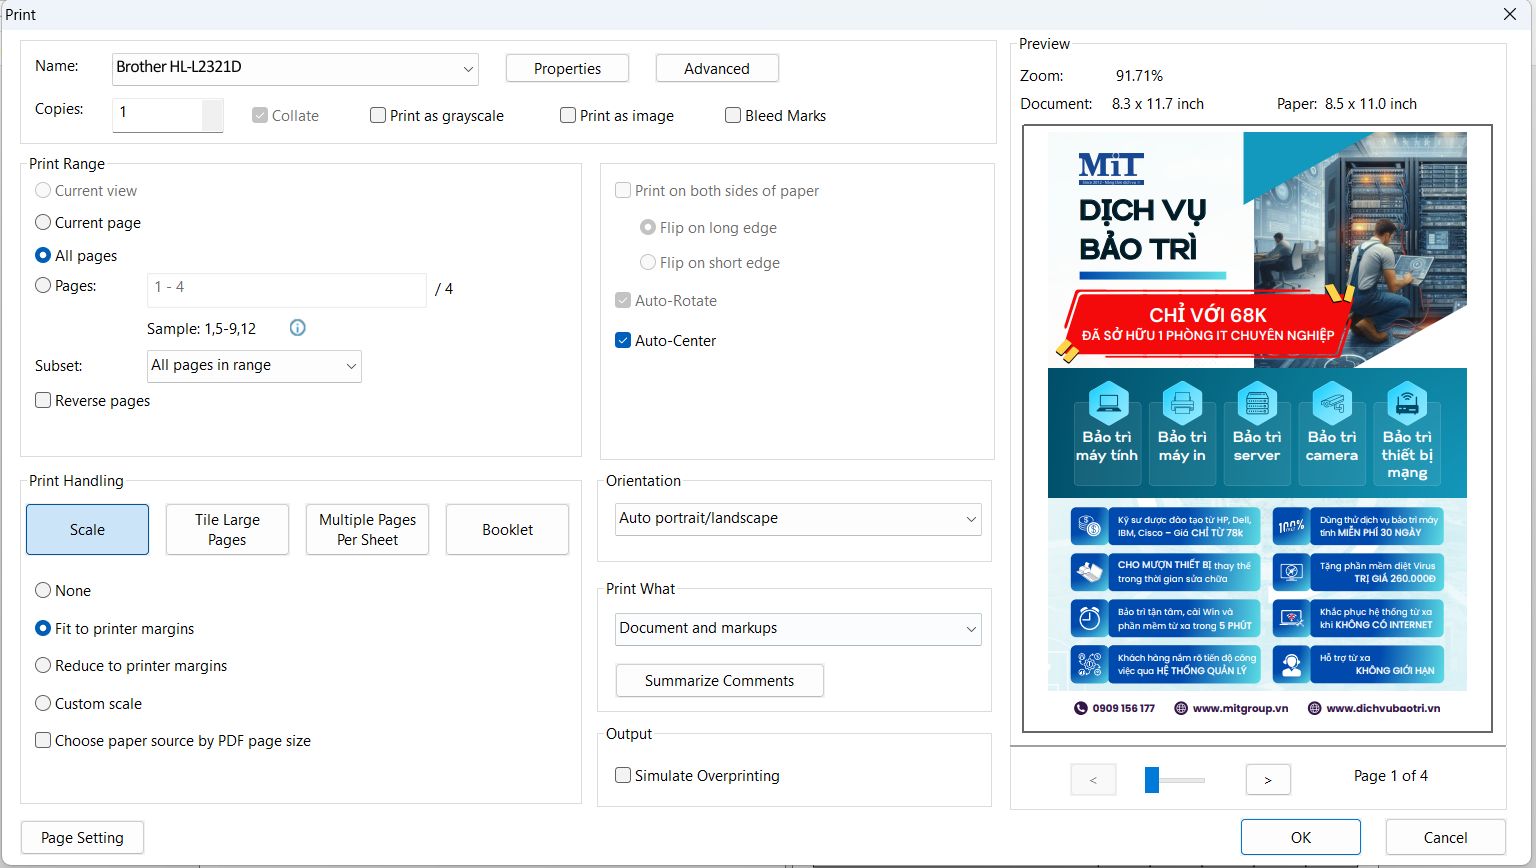Open printer Properties button

click(567, 69)
